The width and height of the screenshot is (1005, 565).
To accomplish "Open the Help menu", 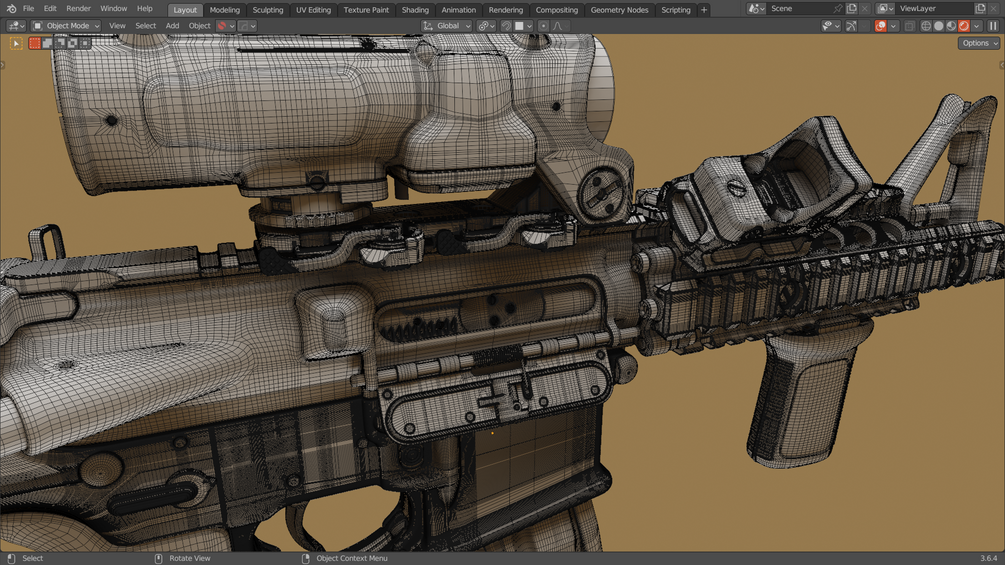I will [x=145, y=9].
